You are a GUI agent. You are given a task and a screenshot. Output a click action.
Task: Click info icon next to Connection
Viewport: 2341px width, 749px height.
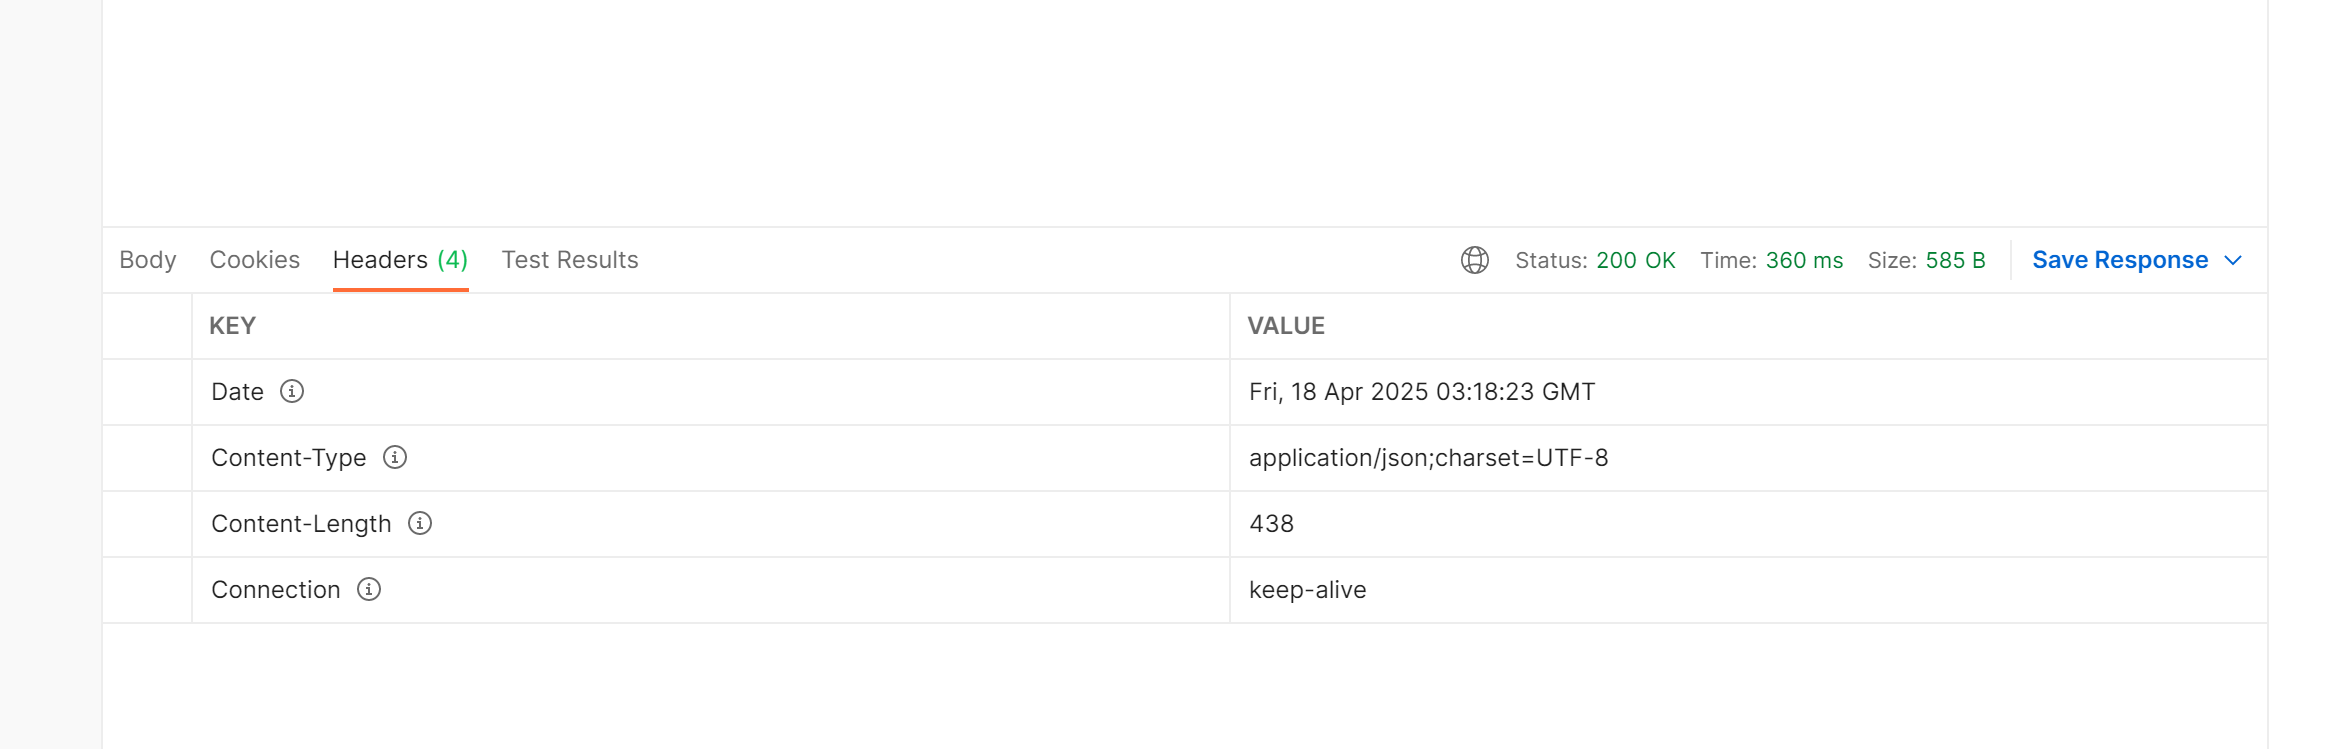tap(369, 589)
